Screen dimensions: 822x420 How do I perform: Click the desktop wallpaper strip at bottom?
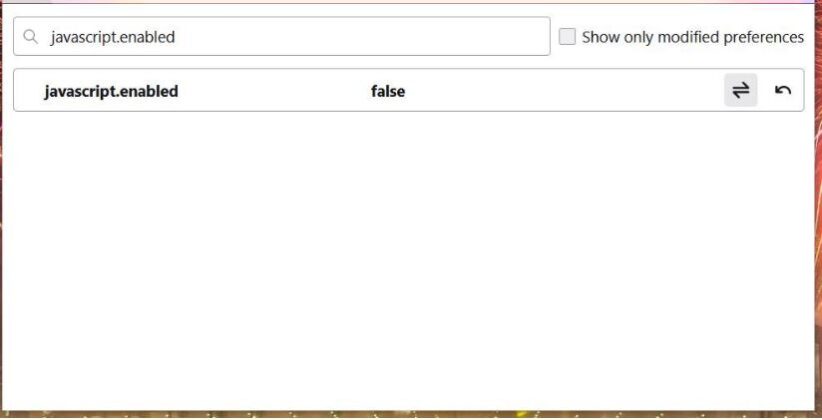(400, 413)
